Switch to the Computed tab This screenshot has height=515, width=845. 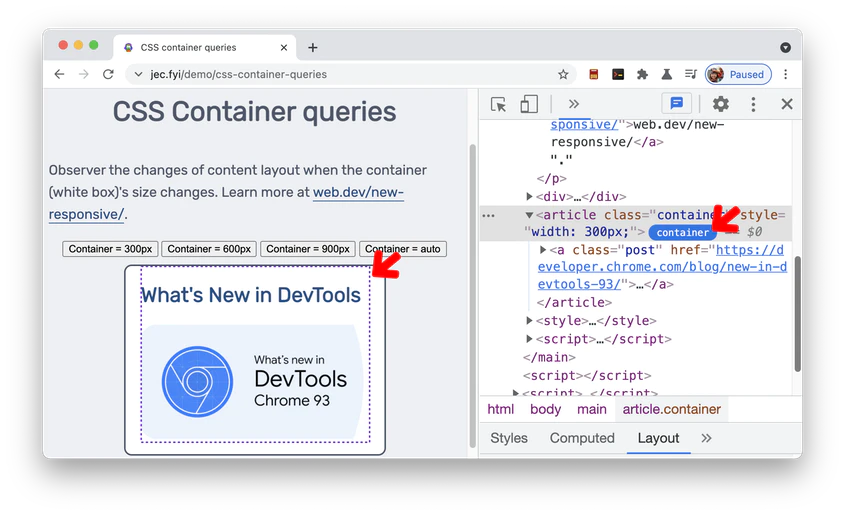point(582,438)
